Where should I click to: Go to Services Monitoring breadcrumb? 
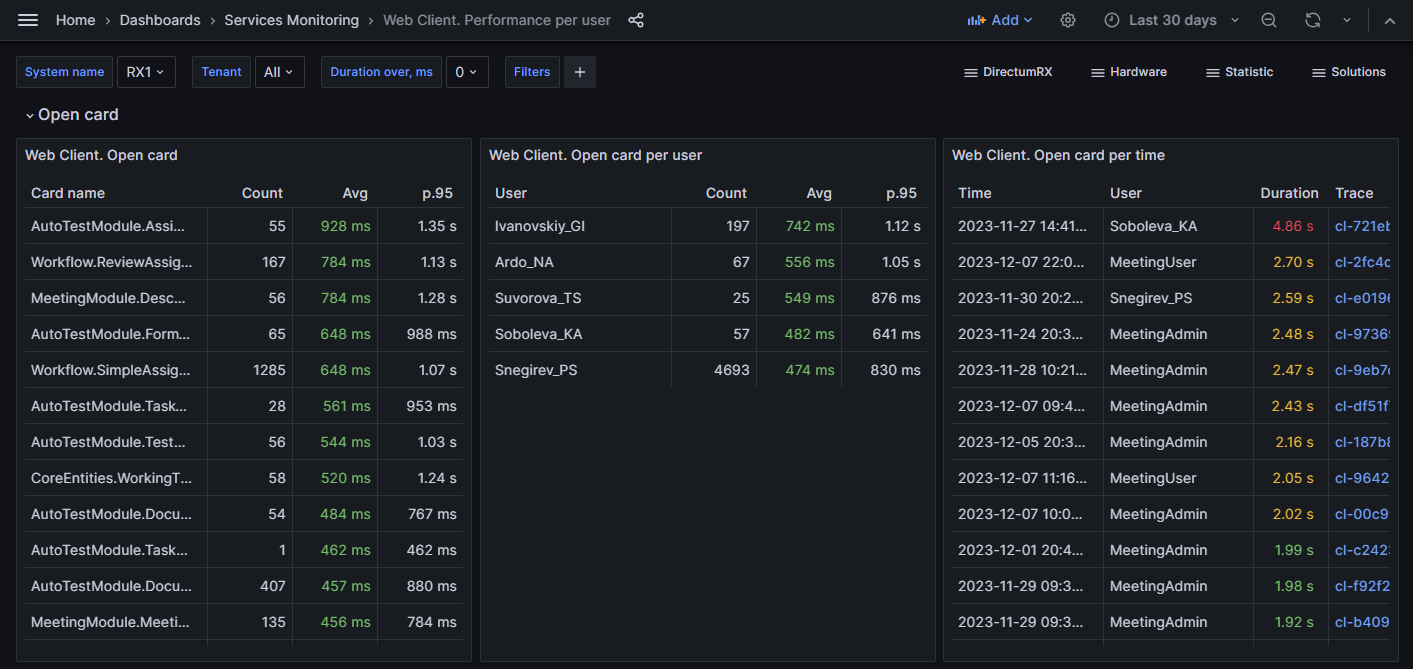(x=291, y=20)
